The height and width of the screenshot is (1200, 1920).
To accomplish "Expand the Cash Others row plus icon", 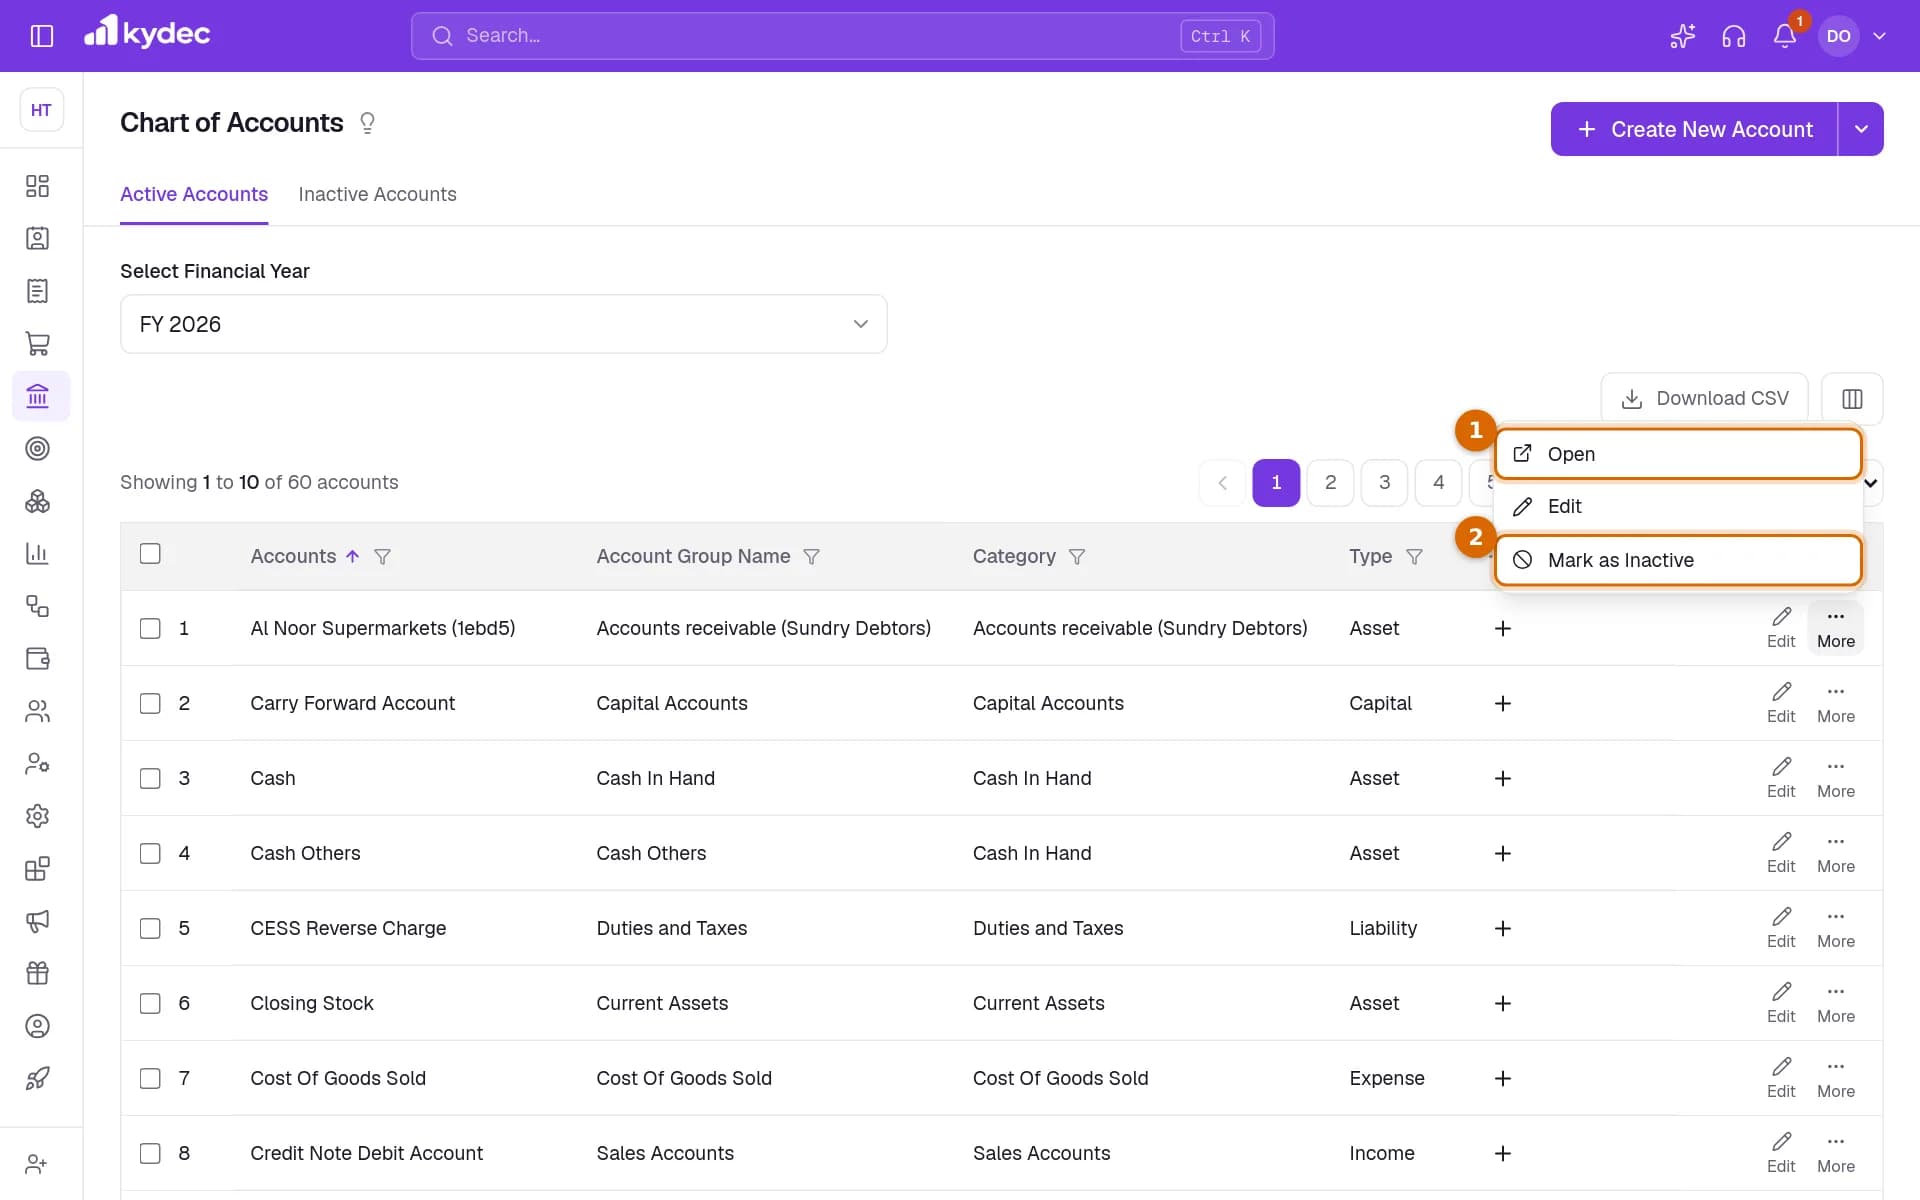I will click(1502, 854).
